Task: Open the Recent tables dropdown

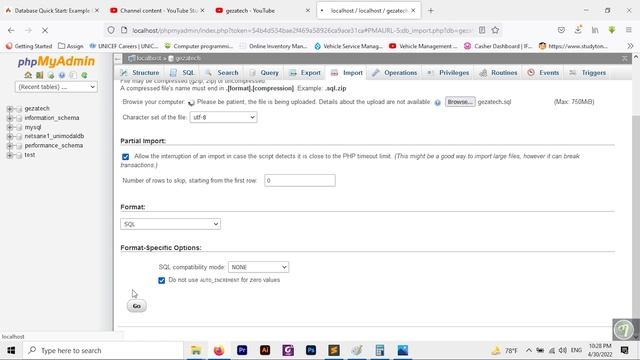Action: click(56, 87)
